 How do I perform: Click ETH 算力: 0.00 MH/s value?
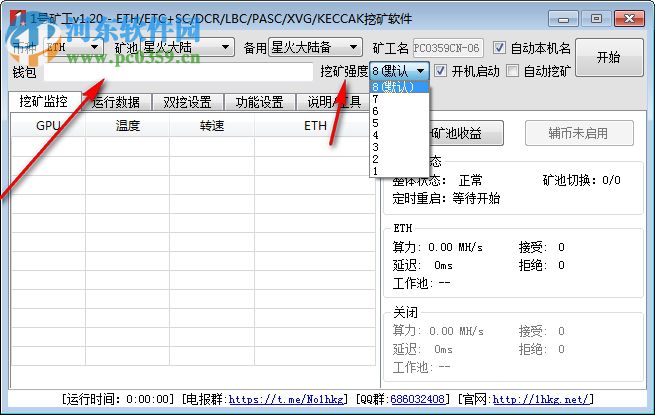pos(437,247)
